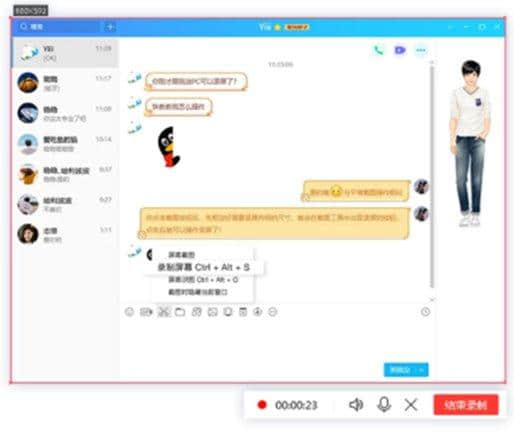Open the emoji picker in chat toolbar
The height and width of the screenshot is (432, 514).
pos(130,312)
